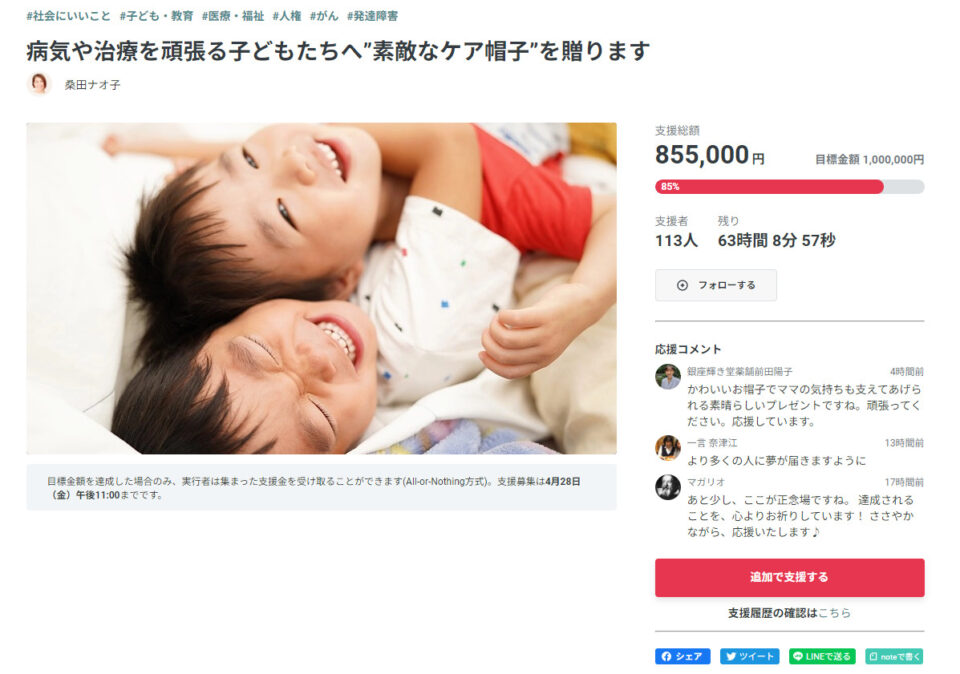Open 一言 奈津江's commenter avatar
960x674 pixels.
[667, 447]
